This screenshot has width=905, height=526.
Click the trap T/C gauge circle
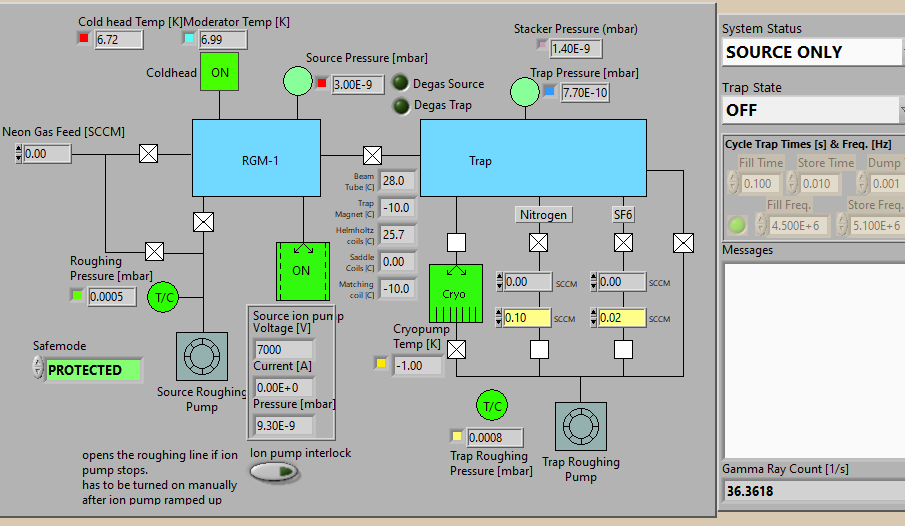point(492,405)
